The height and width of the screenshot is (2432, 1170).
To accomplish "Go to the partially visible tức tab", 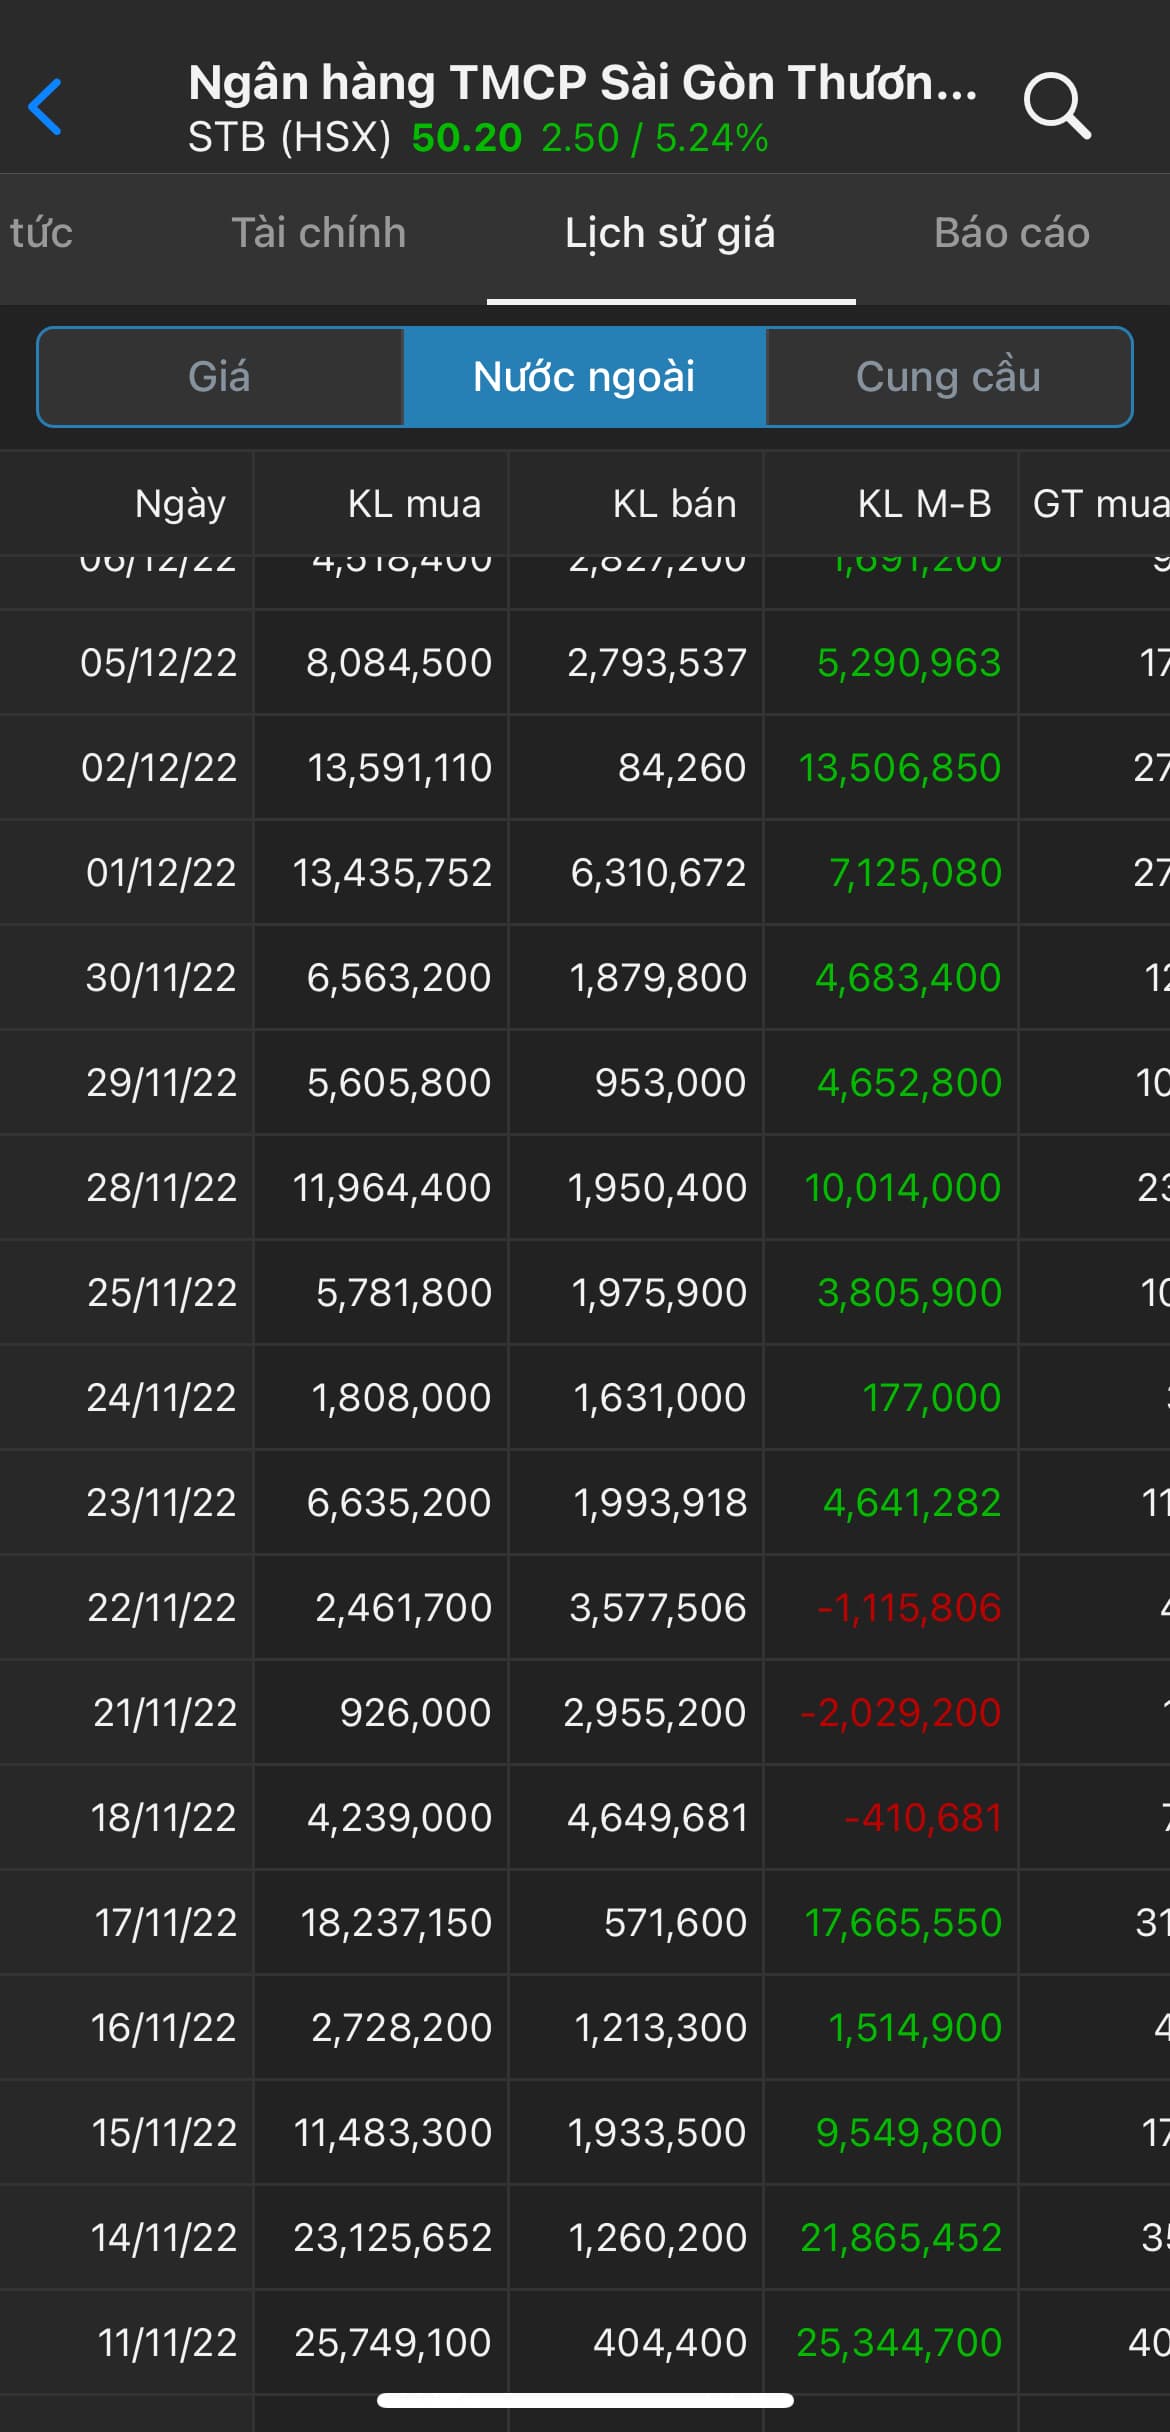I will pos(41,233).
